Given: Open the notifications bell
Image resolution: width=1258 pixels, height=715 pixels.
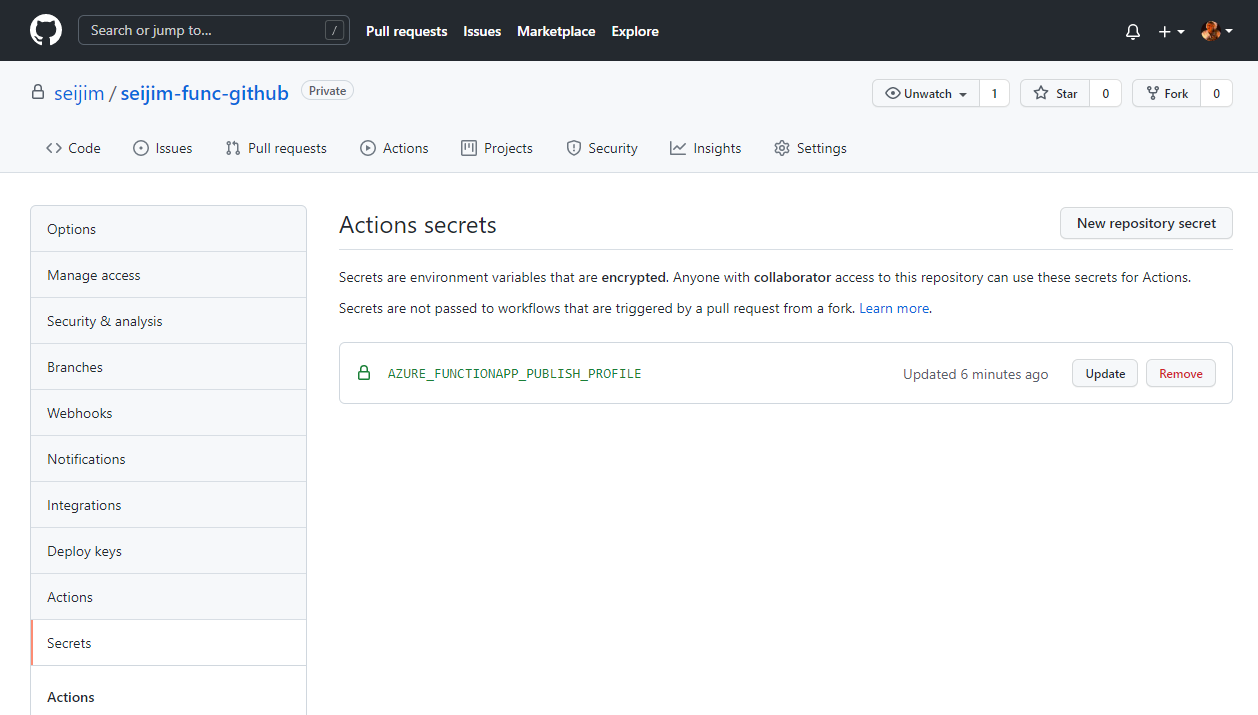Looking at the screenshot, I should click(1132, 31).
